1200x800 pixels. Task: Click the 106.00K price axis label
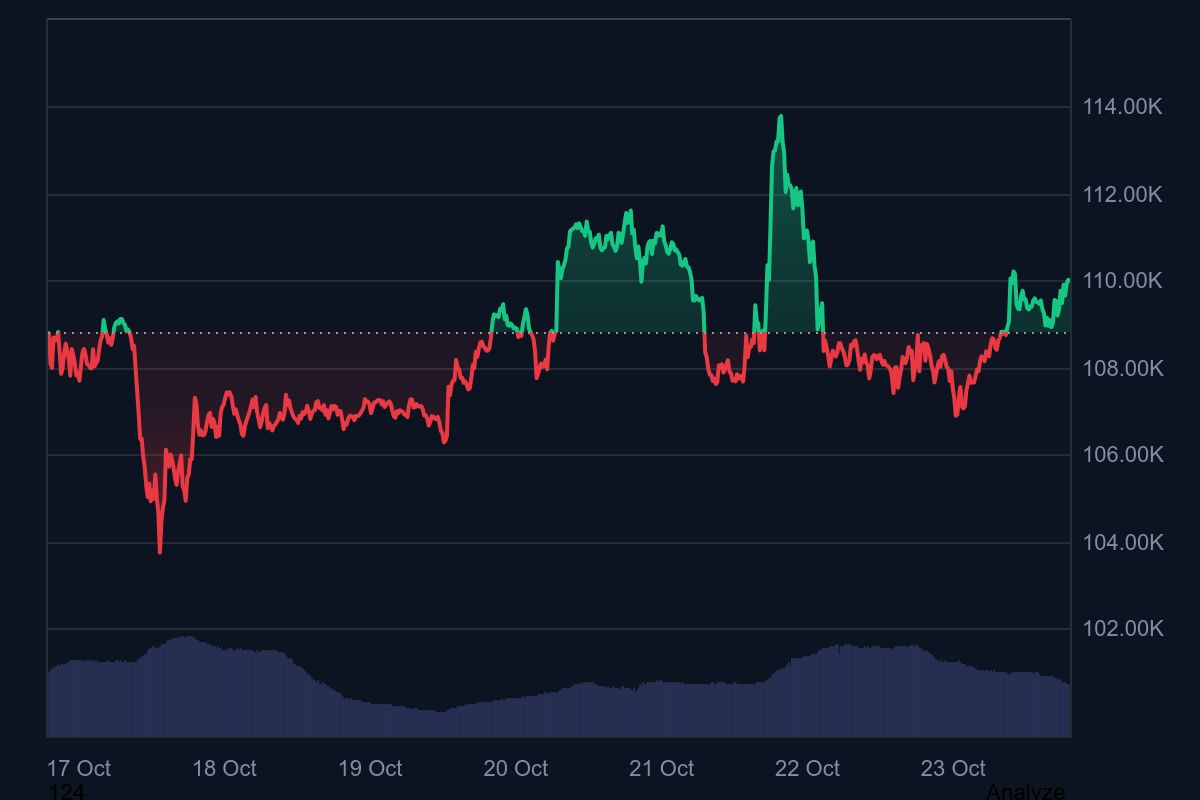[x=1122, y=455]
